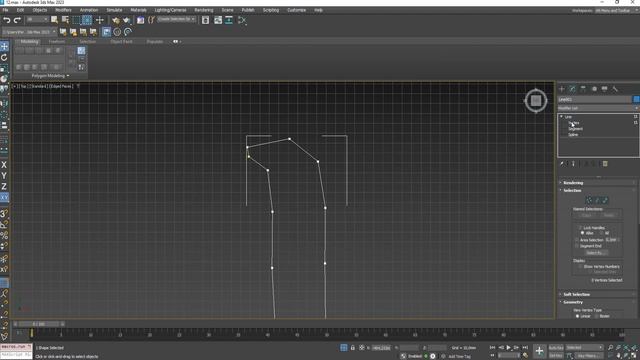Collapse the Line entry in modifier stack
This screenshot has height=360, width=640.
tap(562, 117)
